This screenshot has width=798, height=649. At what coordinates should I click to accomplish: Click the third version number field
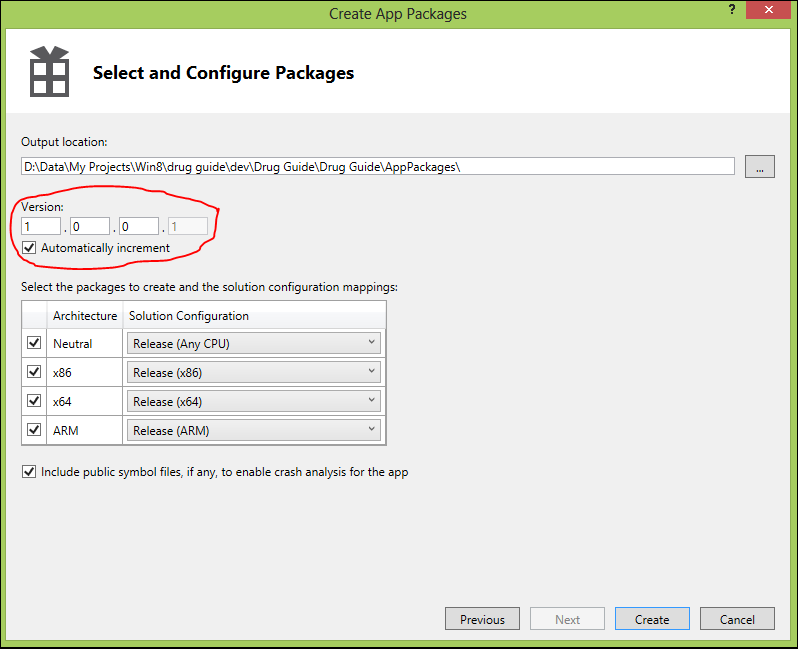(x=138, y=227)
